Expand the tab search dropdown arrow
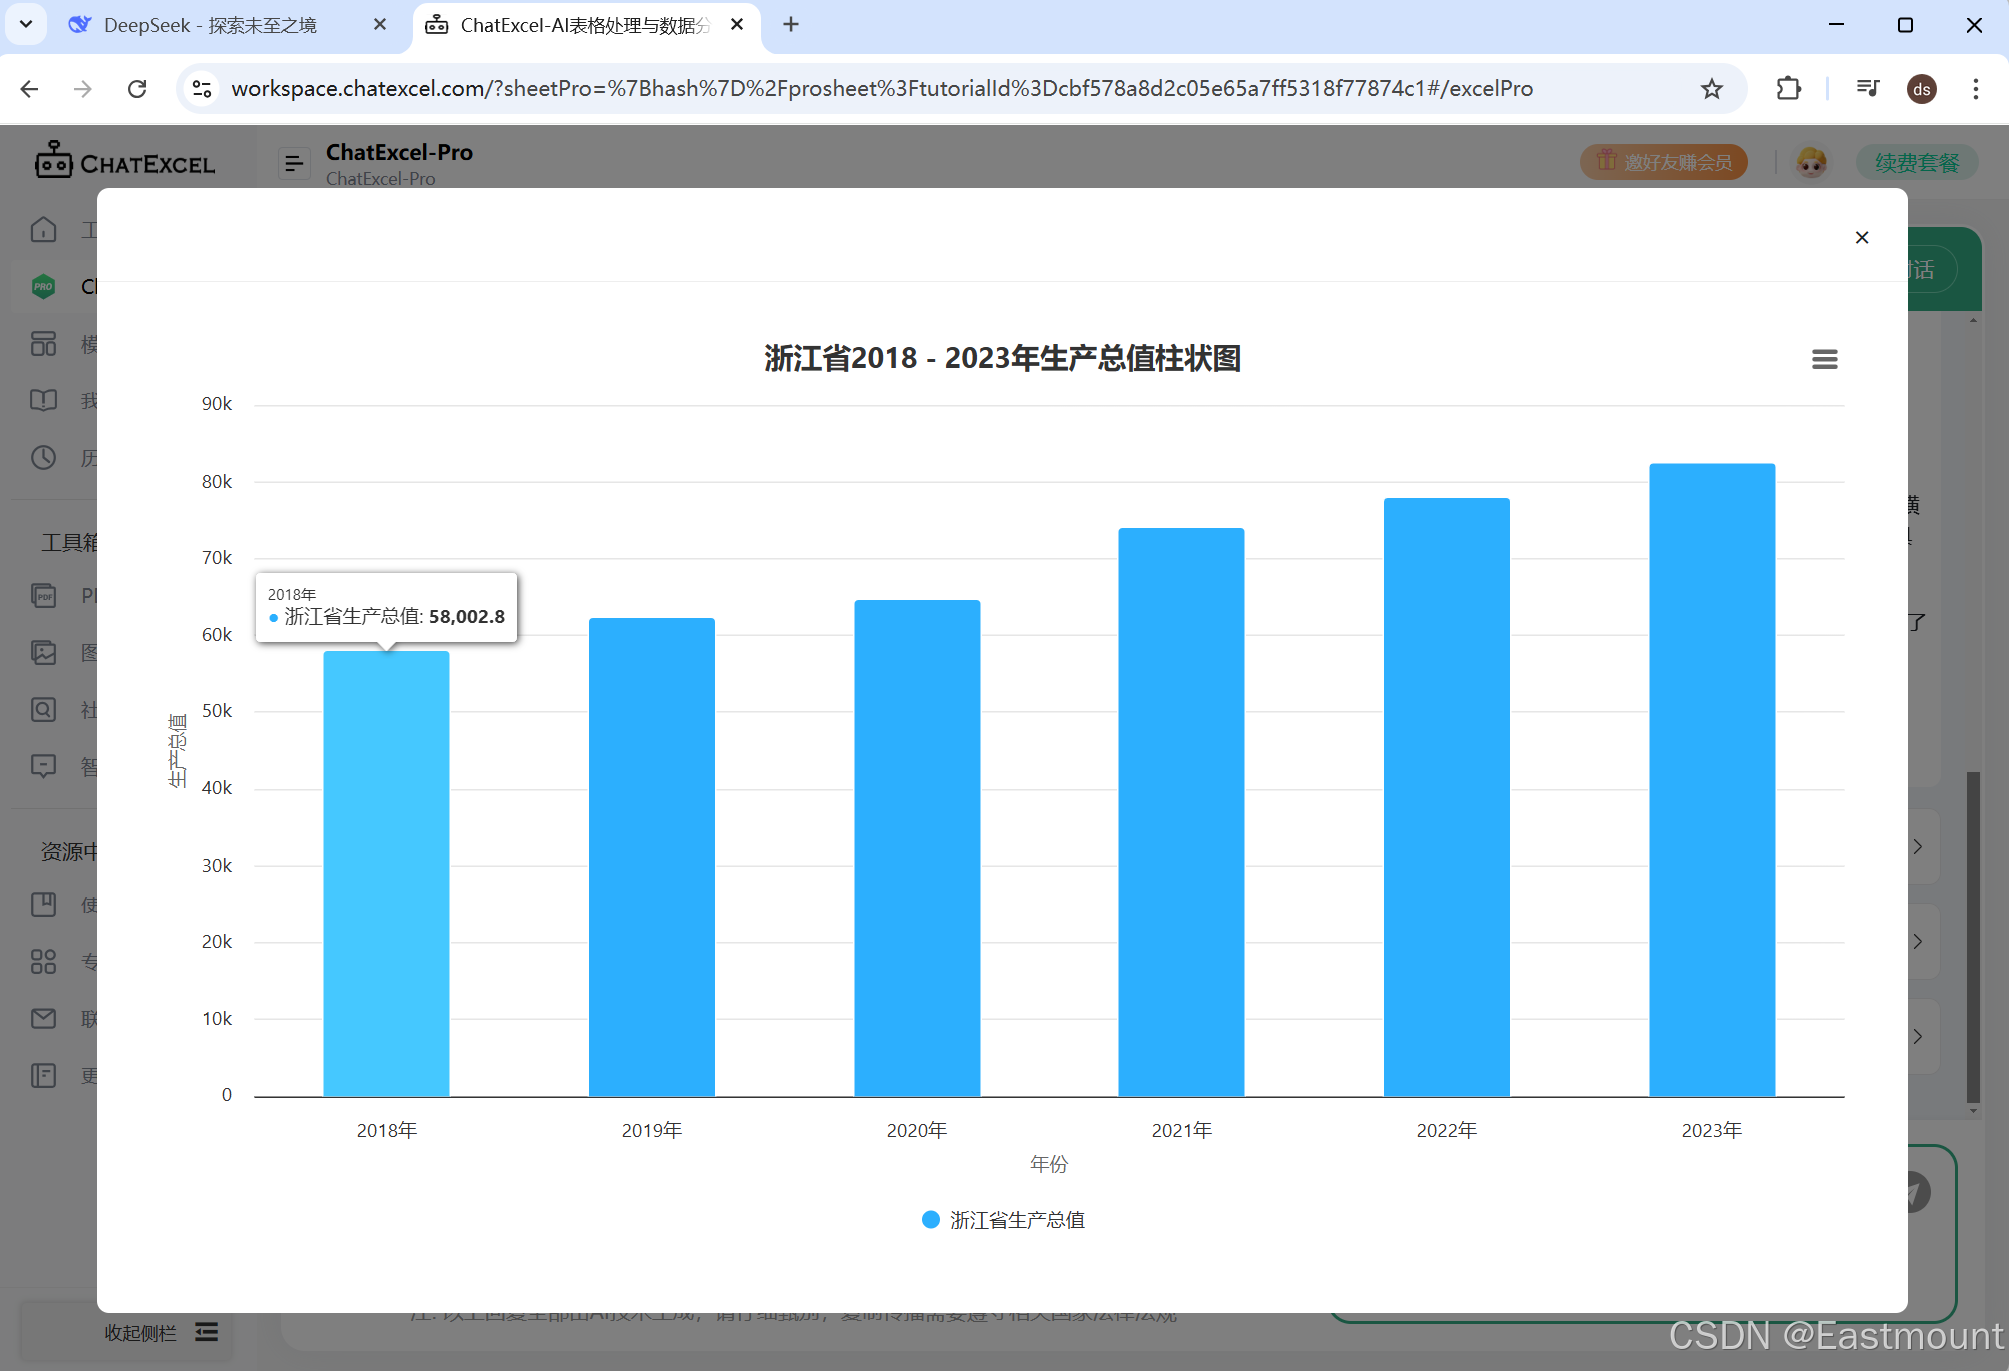 [26, 24]
